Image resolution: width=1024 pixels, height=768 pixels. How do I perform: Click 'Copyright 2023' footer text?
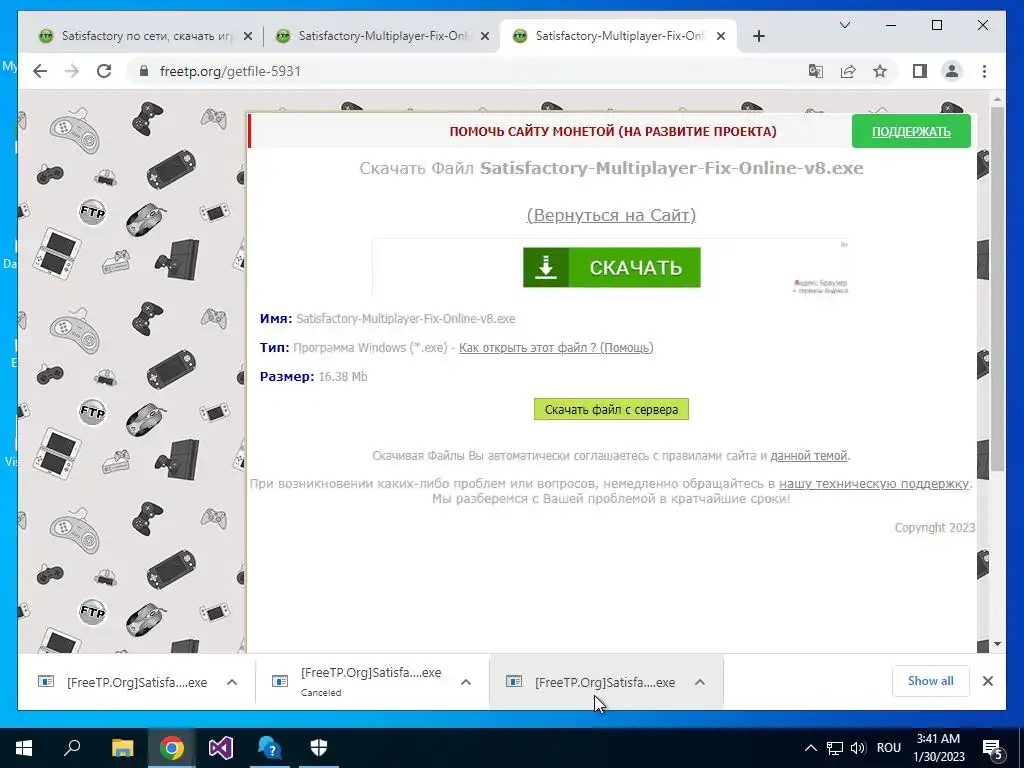coord(935,528)
